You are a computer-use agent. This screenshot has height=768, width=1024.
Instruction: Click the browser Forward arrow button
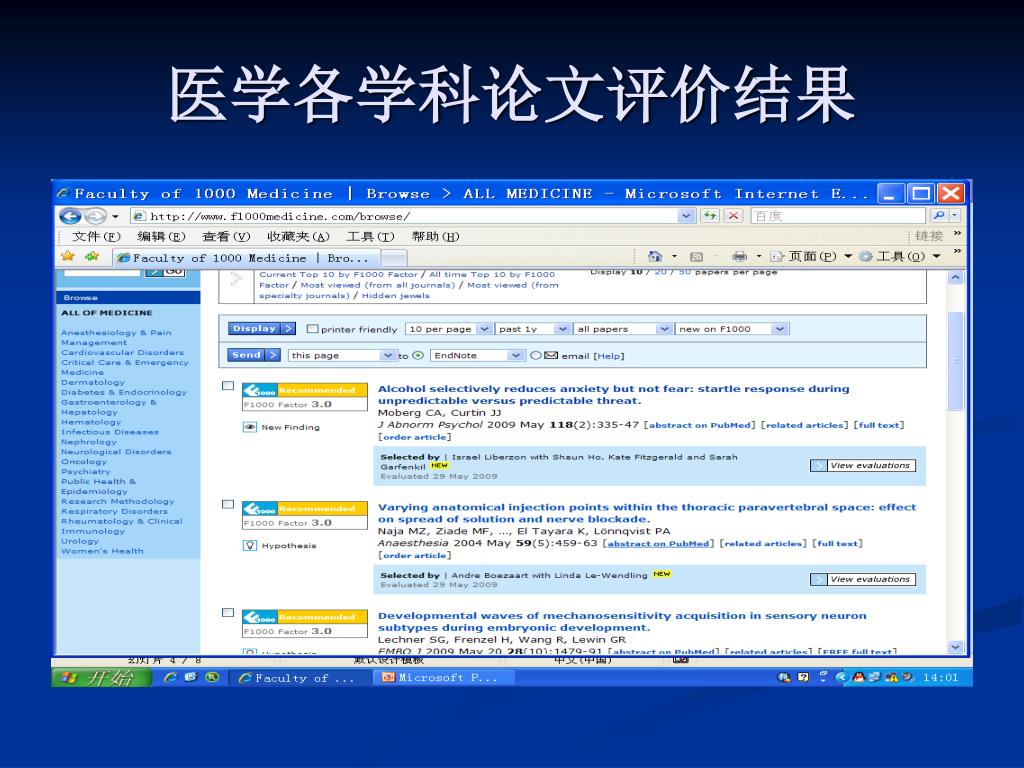(95, 216)
